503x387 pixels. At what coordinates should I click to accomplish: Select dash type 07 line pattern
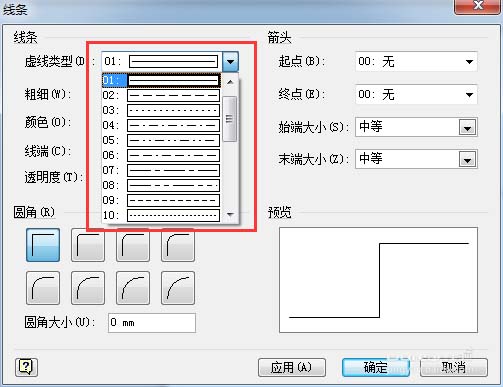(x=161, y=170)
